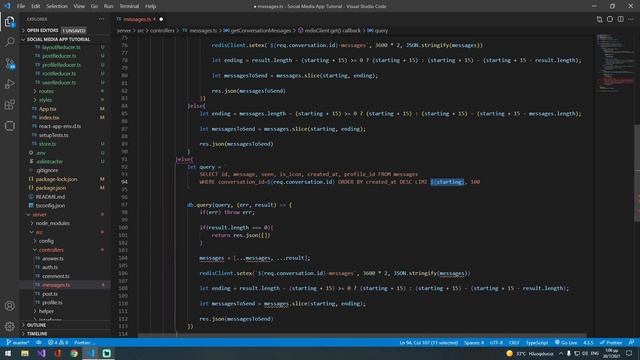Viewport: 640px width, 360px height.
Task: Expand the helper folder
Action: coord(46,311)
